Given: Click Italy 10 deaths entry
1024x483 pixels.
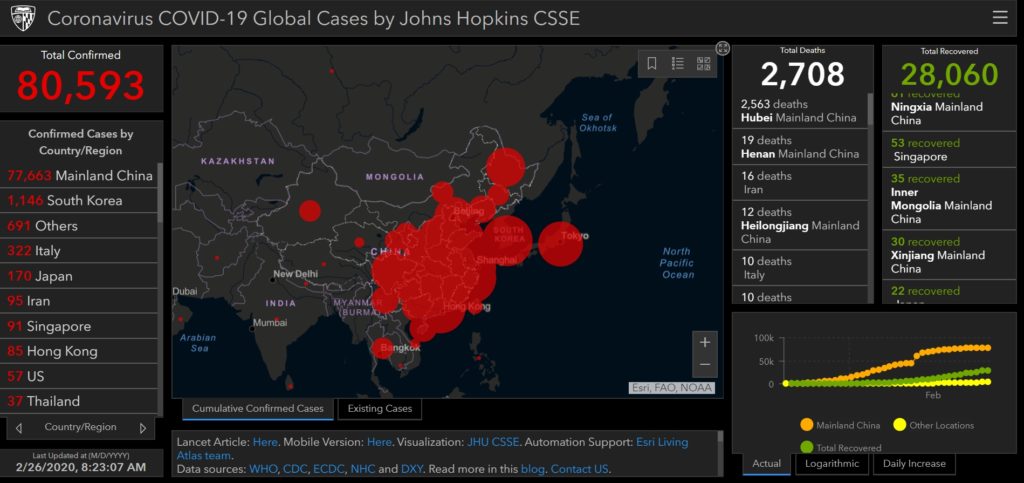Looking at the screenshot, I should click(x=800, y=268).
